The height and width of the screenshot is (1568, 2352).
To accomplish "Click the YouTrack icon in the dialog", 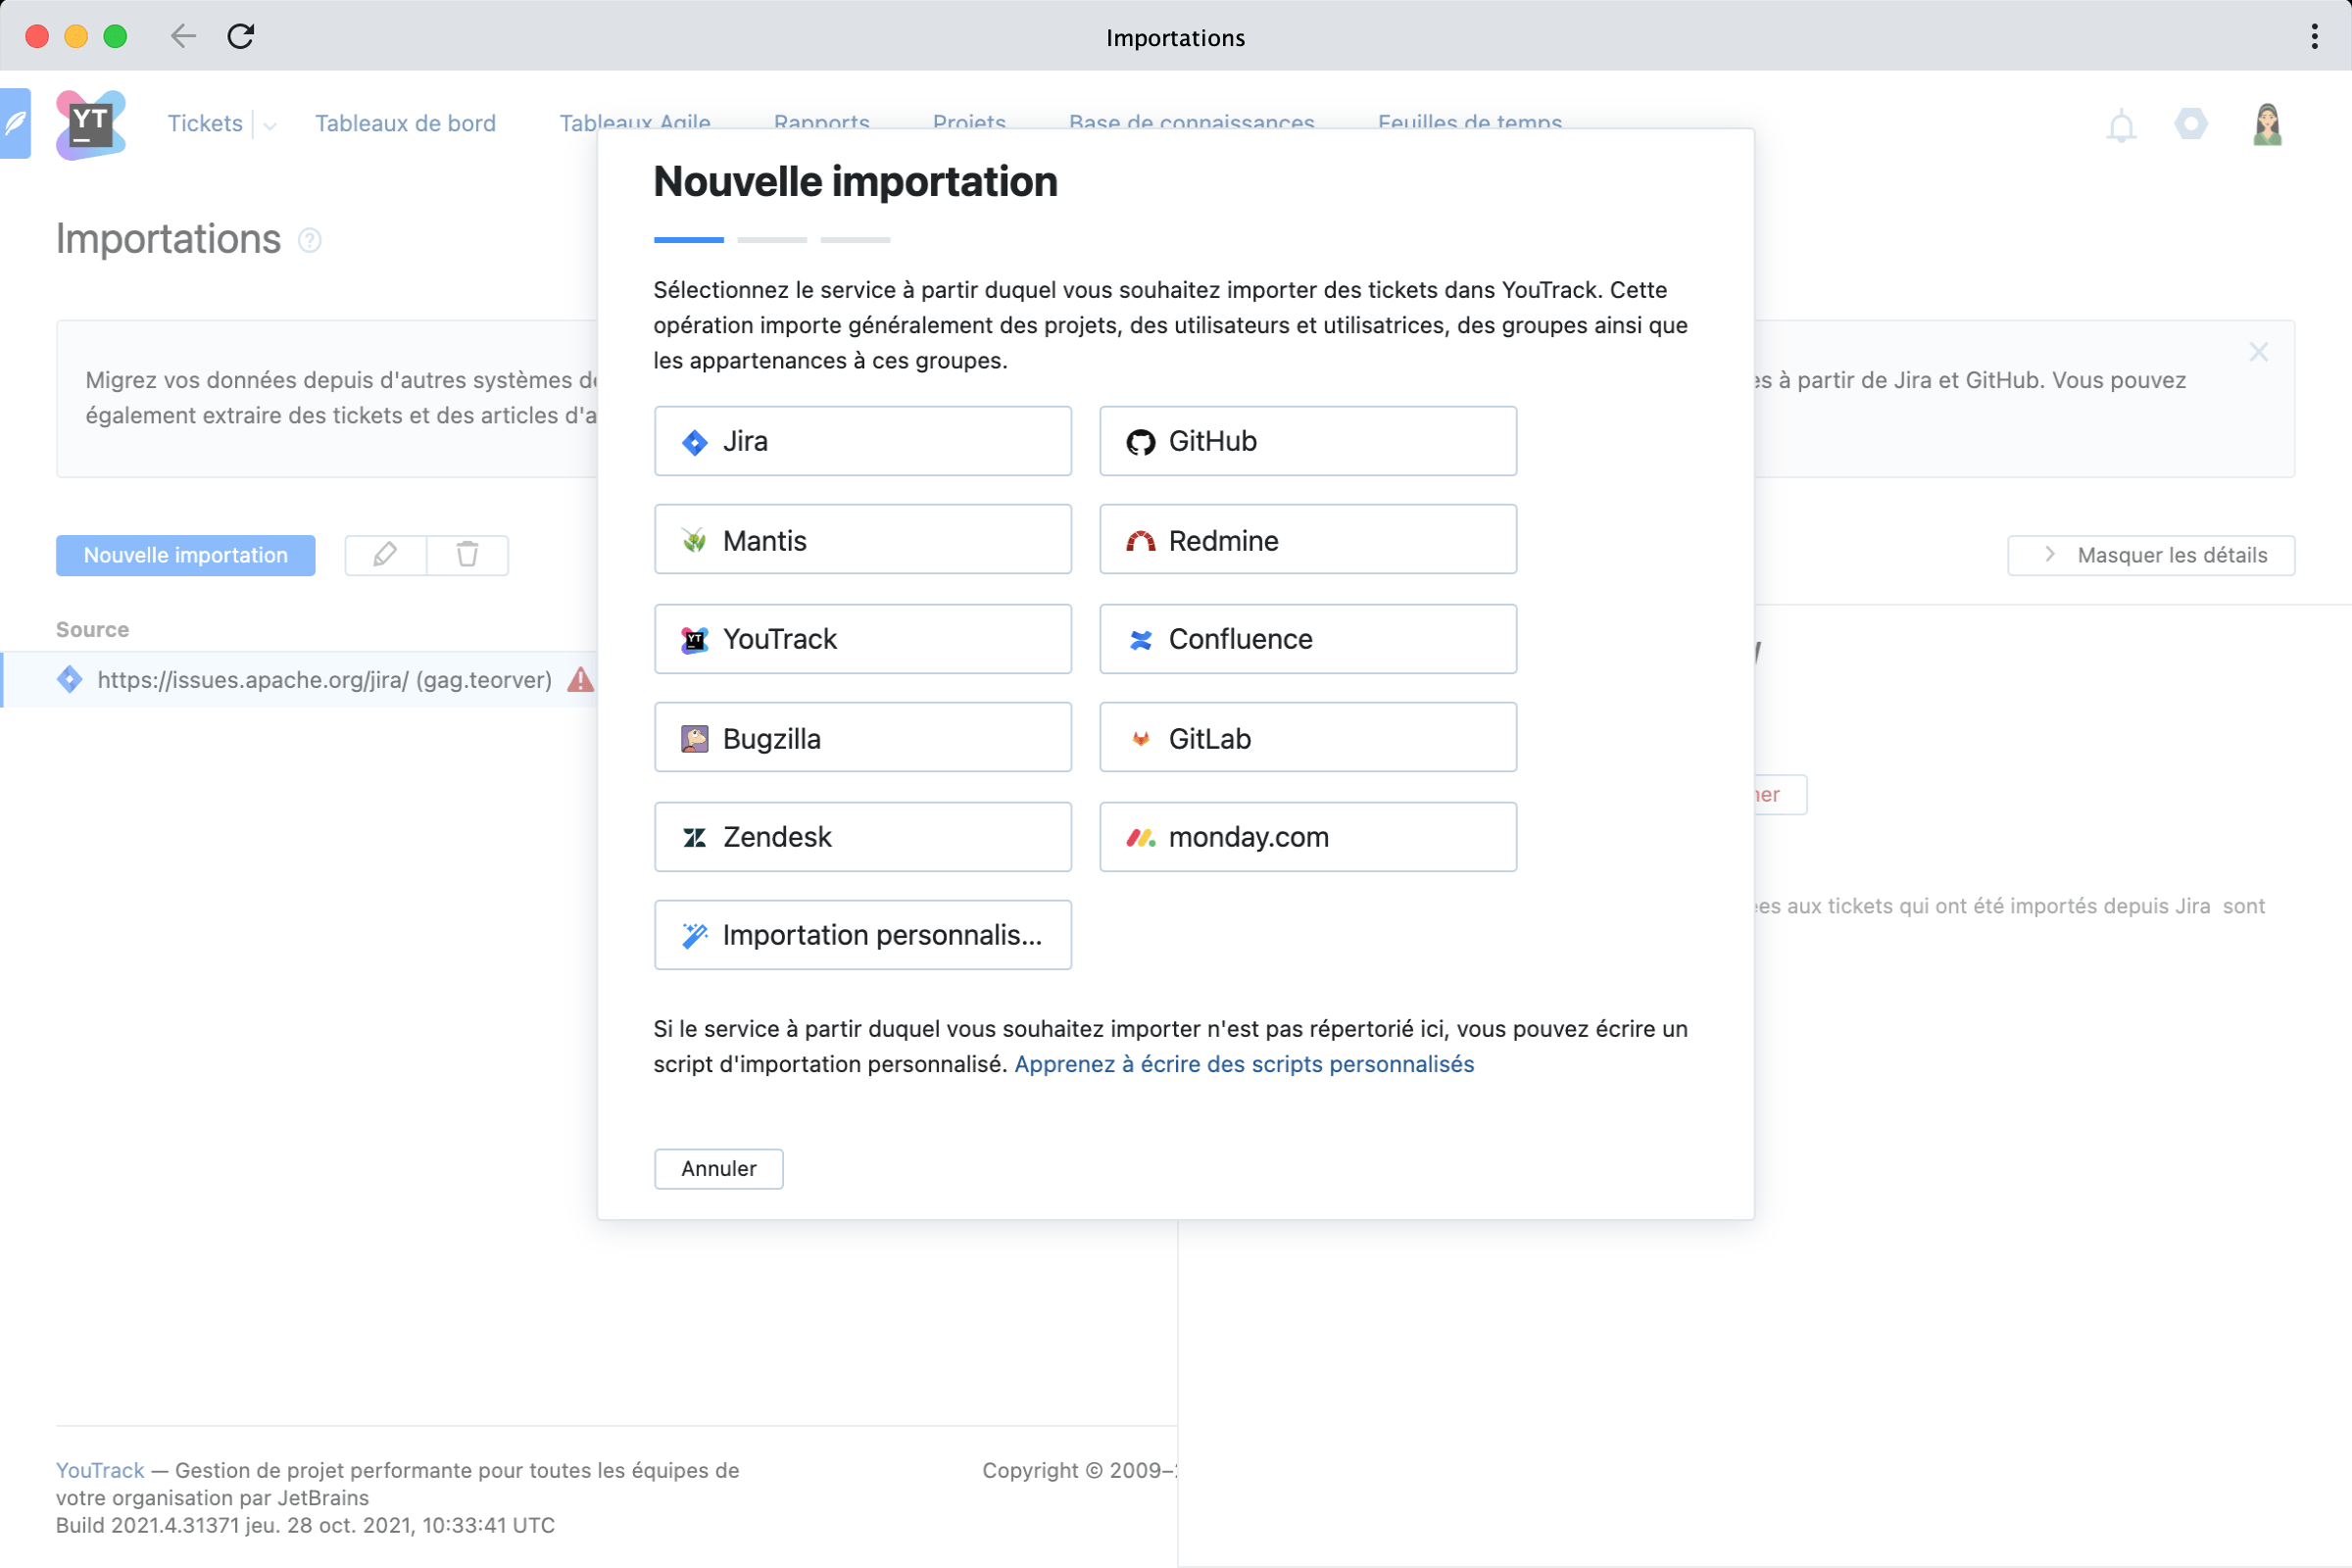I will coord(694,640).
